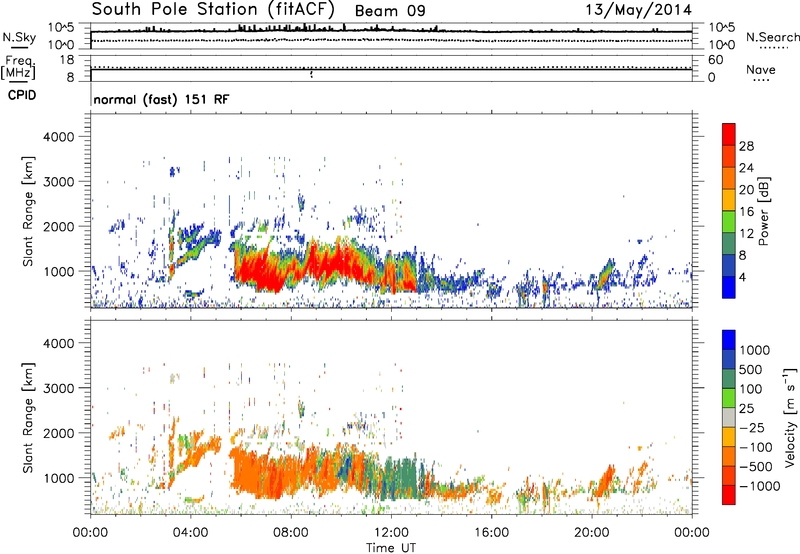The width and height of the screenshot is (800, 554).
Task: Click the 3000 tick on velocity panel axis
Action: [x=58, y=388]
